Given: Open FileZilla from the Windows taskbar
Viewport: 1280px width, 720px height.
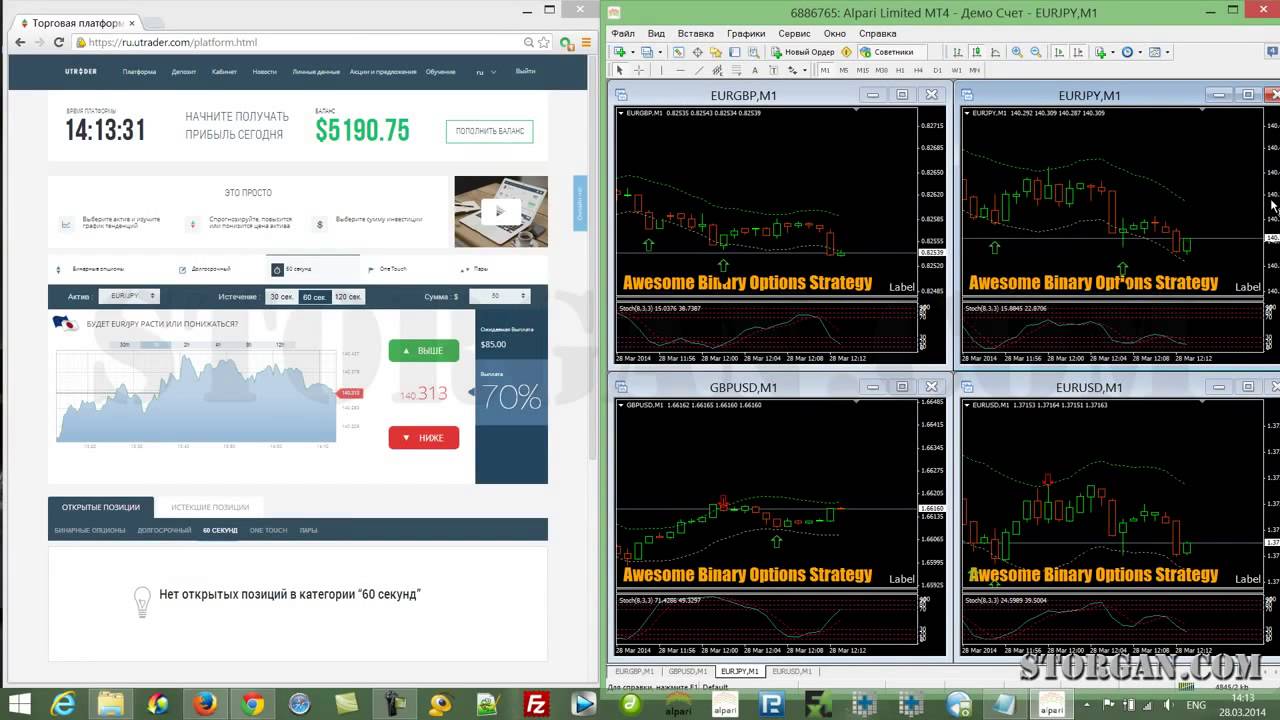Looking at the screenshot, I should (537, 703).
